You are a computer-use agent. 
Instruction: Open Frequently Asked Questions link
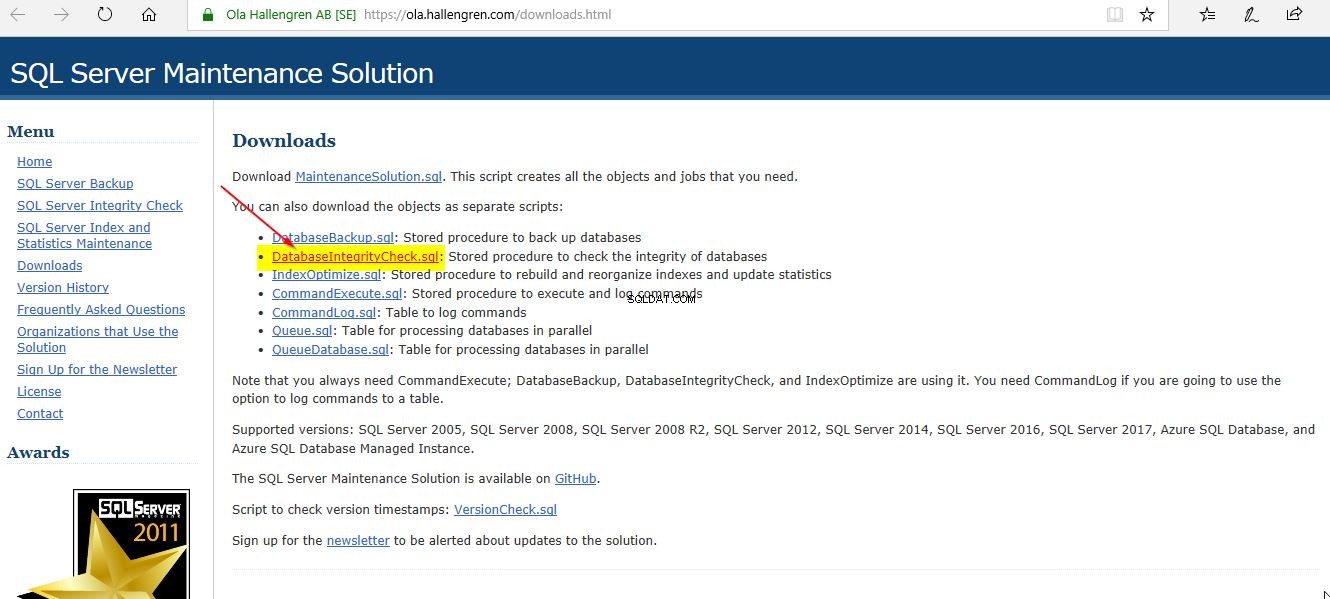(x=101, y=310)
